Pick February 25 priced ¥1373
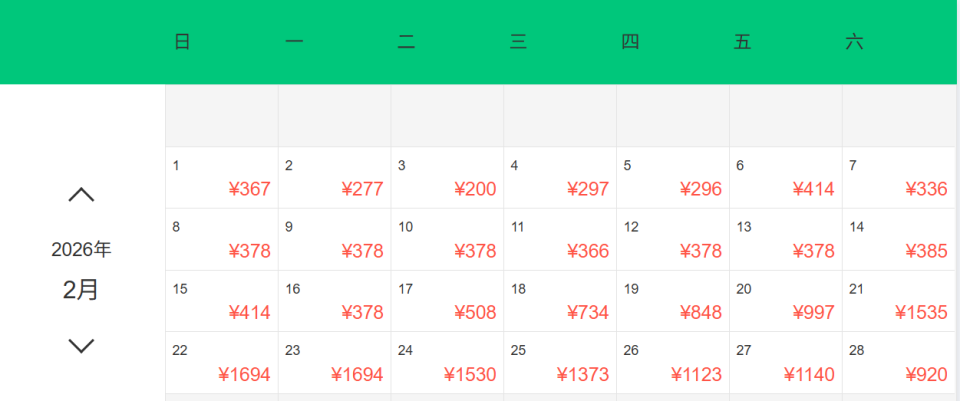The height and width of the screenshot is (401, 960). coord(560,363)
